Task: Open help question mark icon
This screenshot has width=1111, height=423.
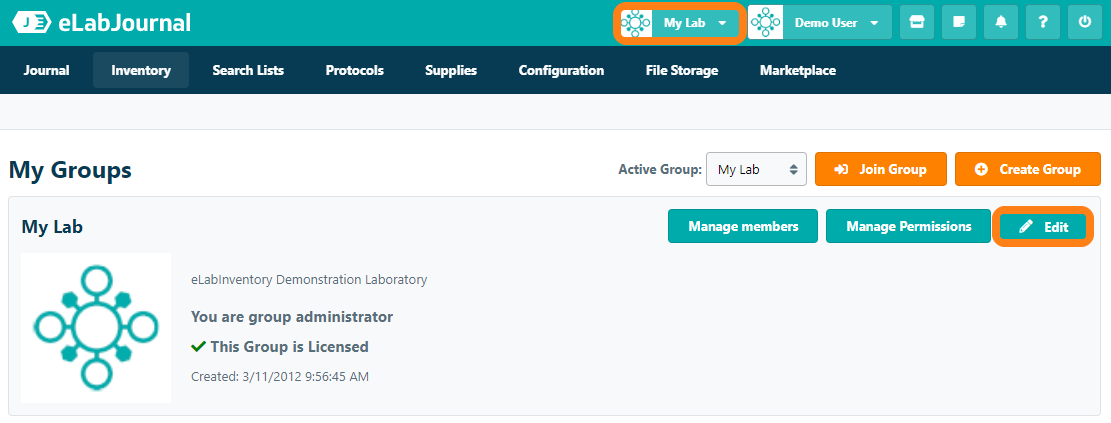Action: (1042, 23)
